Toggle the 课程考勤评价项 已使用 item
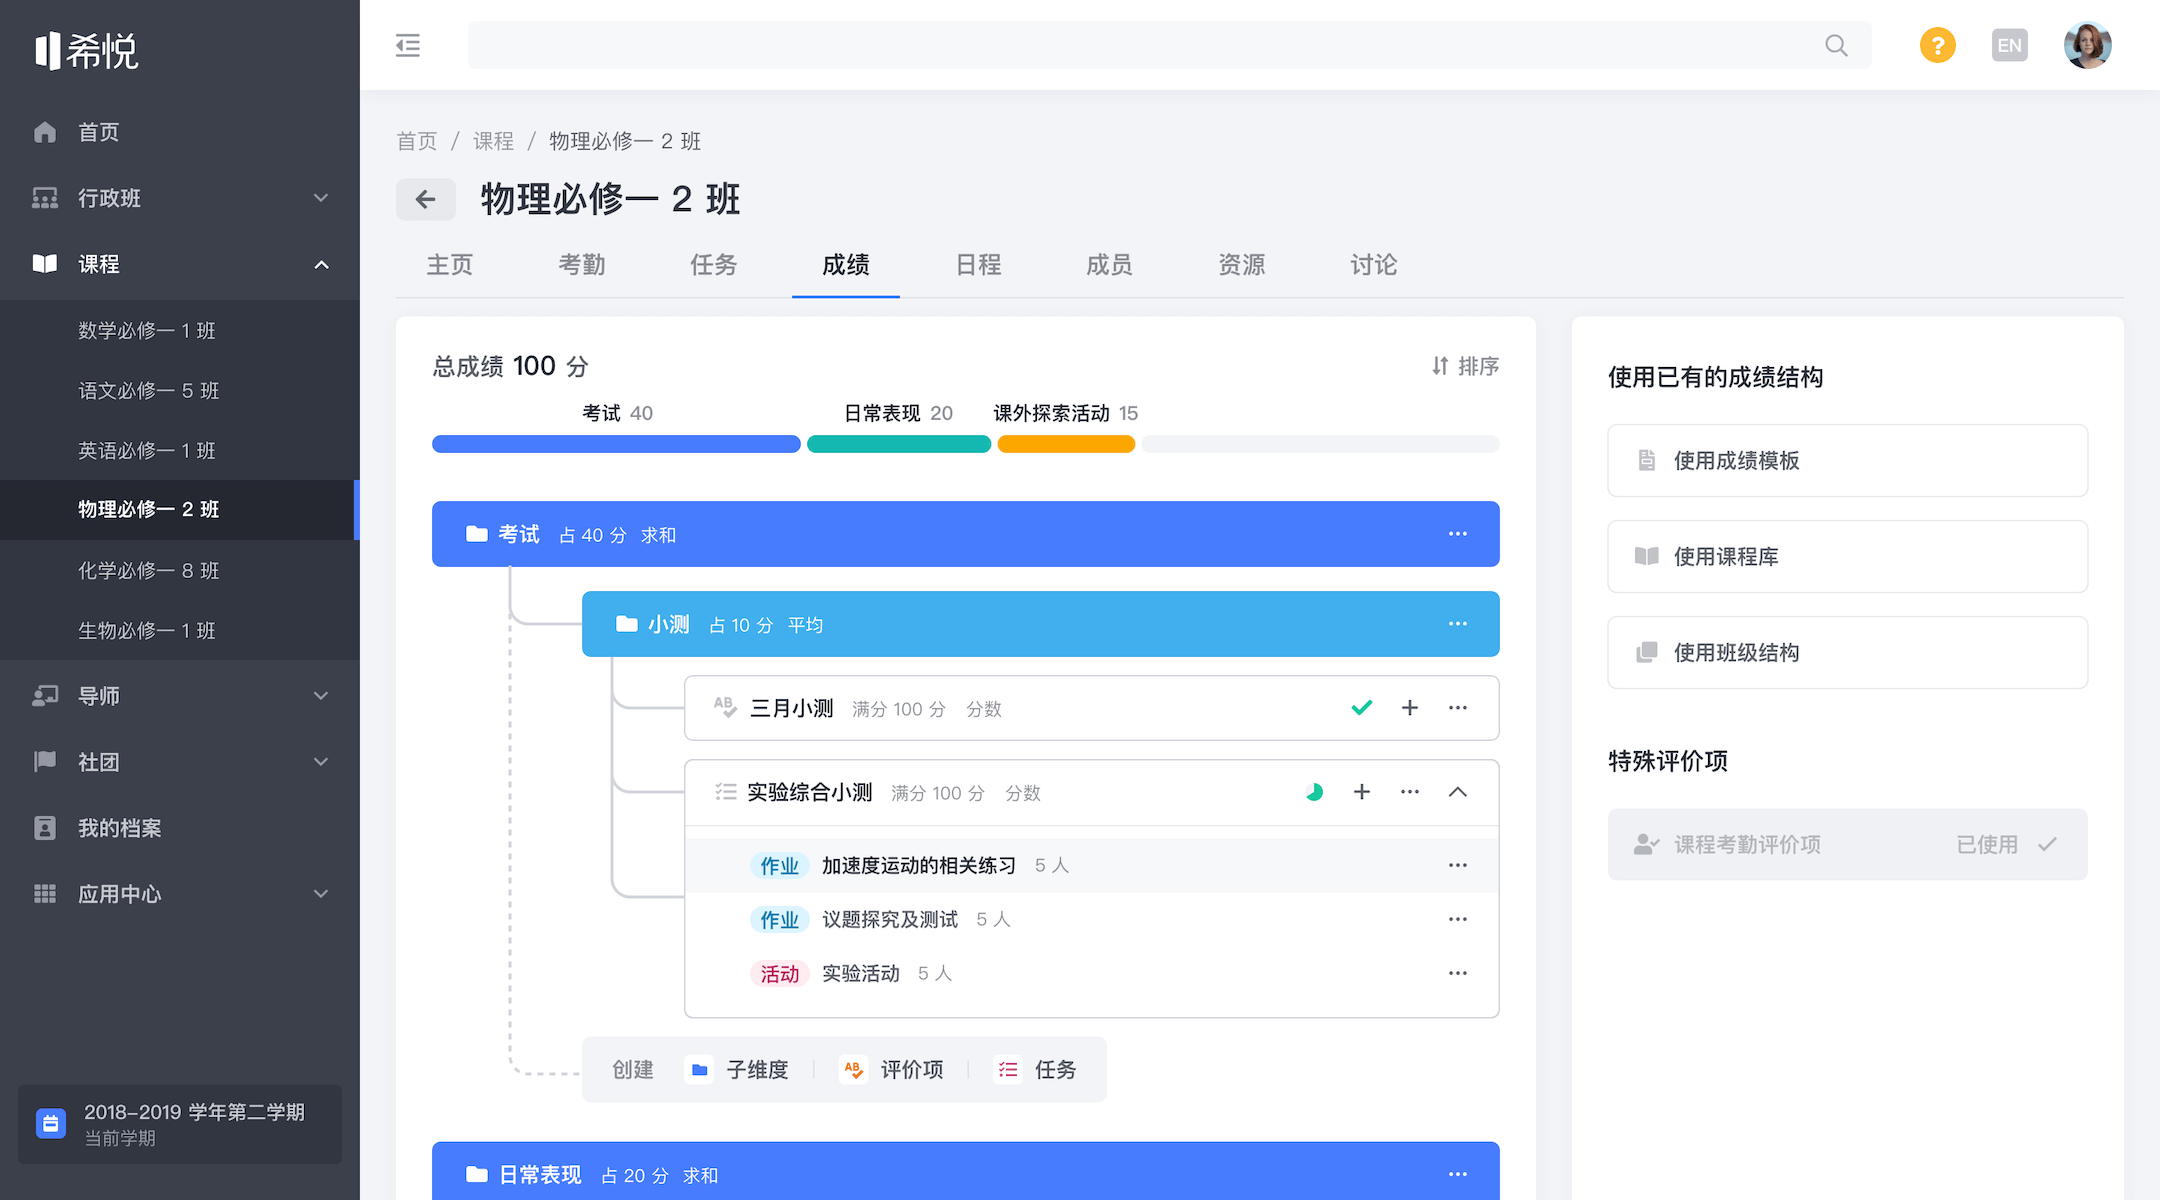 click(x=1847, y=844)
